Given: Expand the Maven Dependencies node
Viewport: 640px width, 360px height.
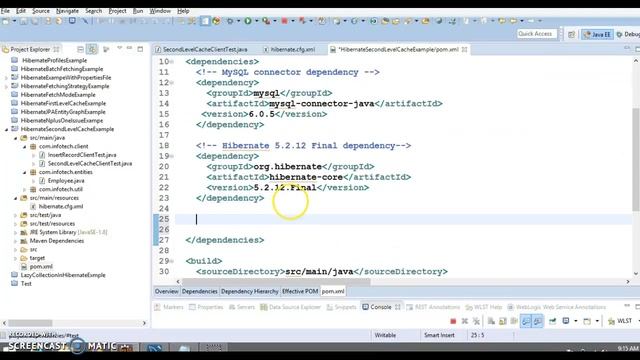Looking at the screenshot, I should pyautogui.click(x=16, y=241).
